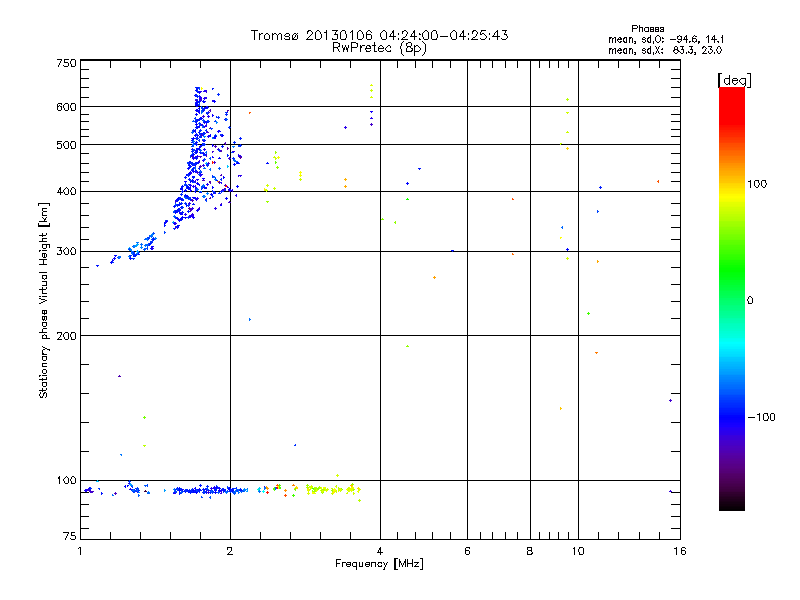
Task: Click the height axis '100' km tick label
Action: (x=66, y=480)
